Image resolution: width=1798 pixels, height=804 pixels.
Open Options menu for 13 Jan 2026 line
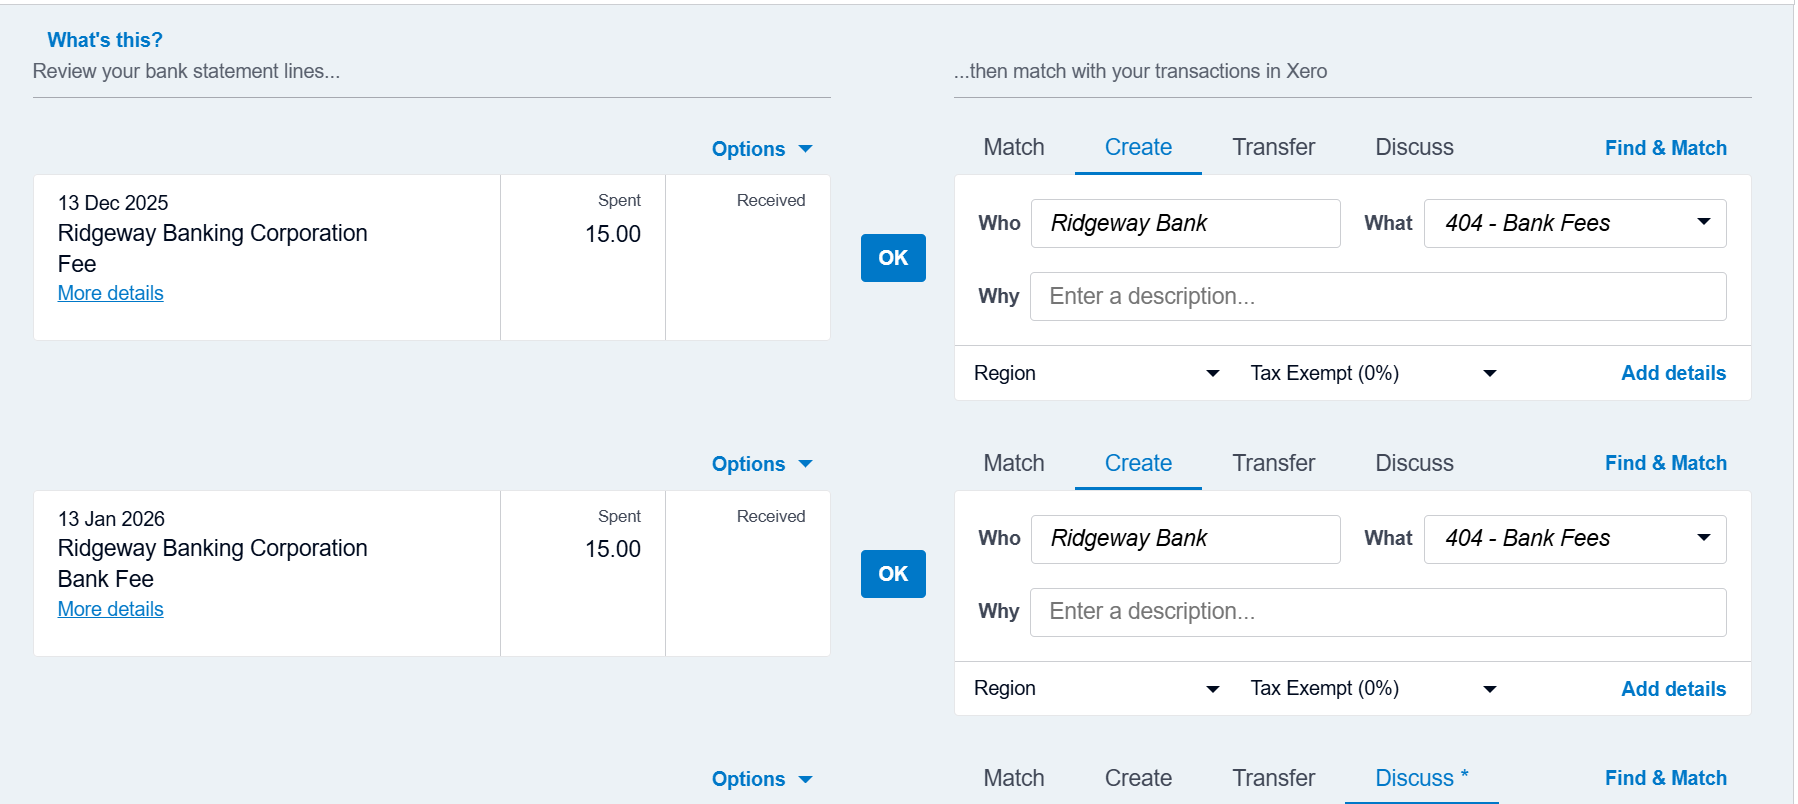pyautogui.click(x=761, y=464)
